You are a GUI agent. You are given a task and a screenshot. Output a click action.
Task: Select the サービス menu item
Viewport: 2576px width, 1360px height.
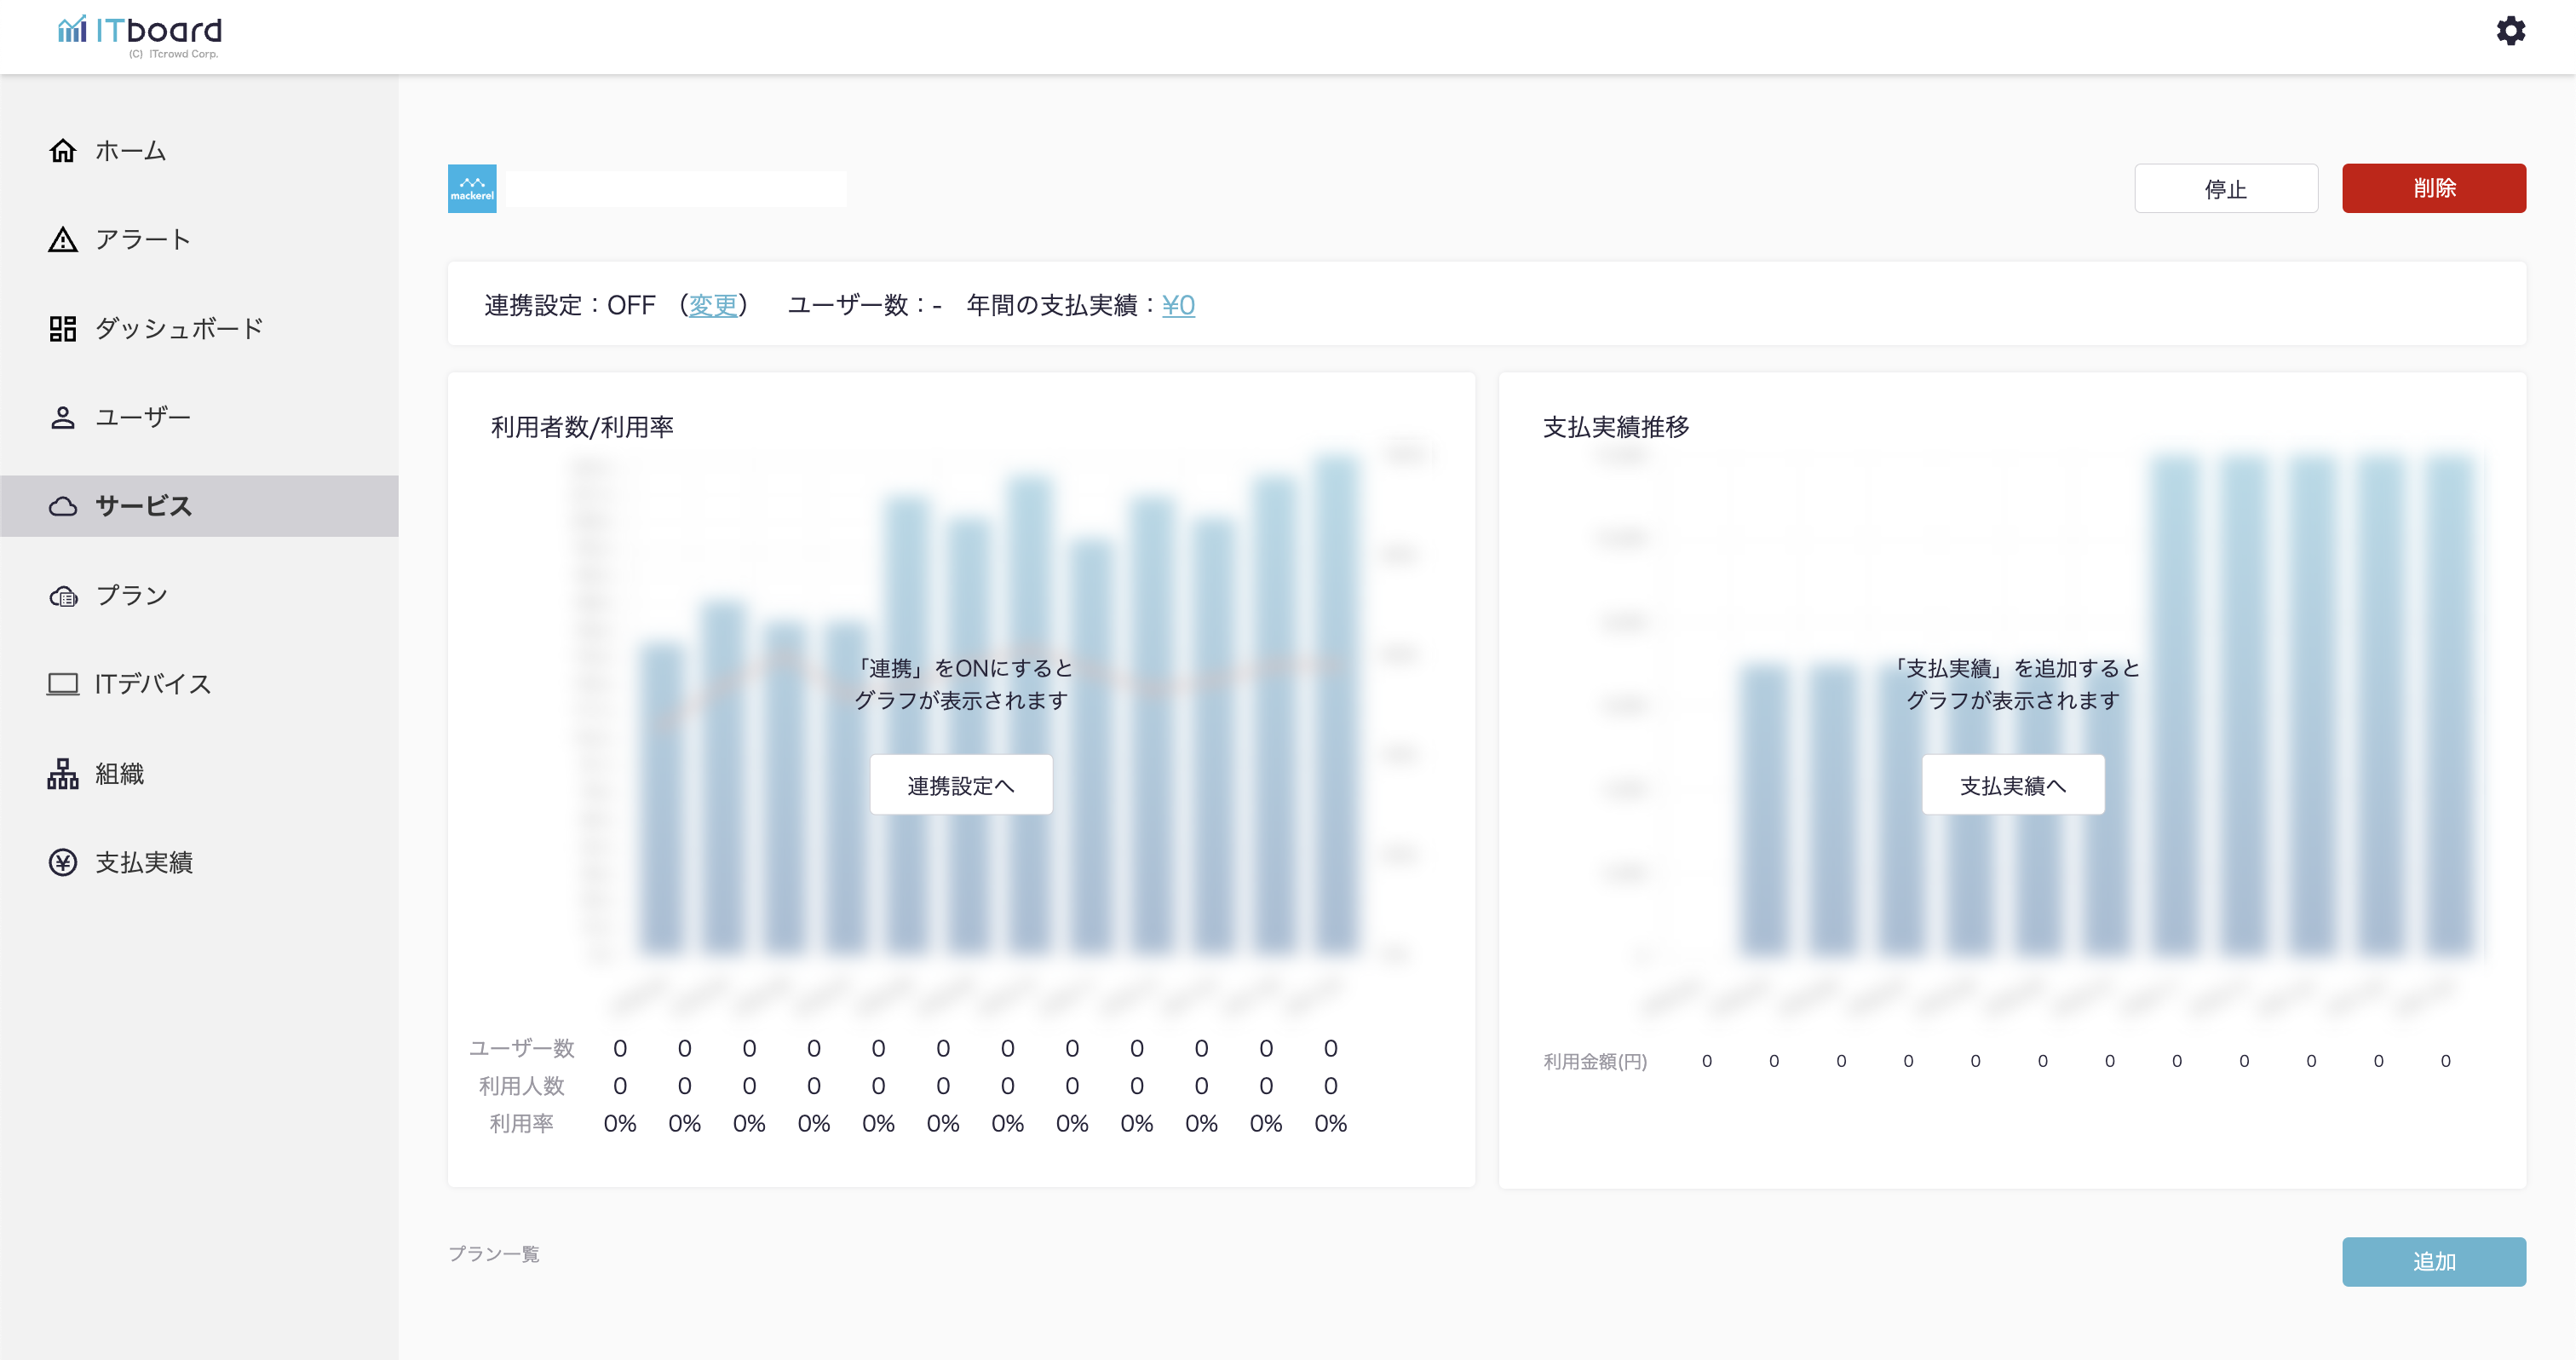(x=143, y=506)
